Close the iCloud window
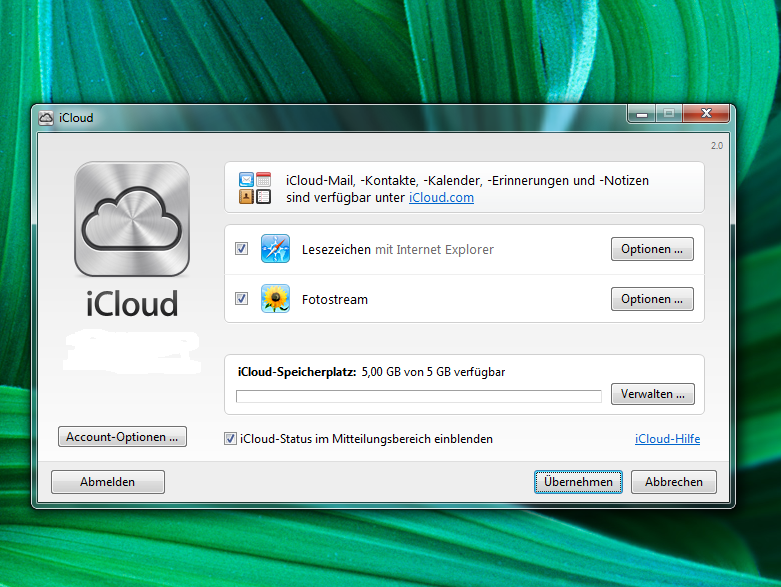This screenshot has width=781, height=587. point(706,114)
